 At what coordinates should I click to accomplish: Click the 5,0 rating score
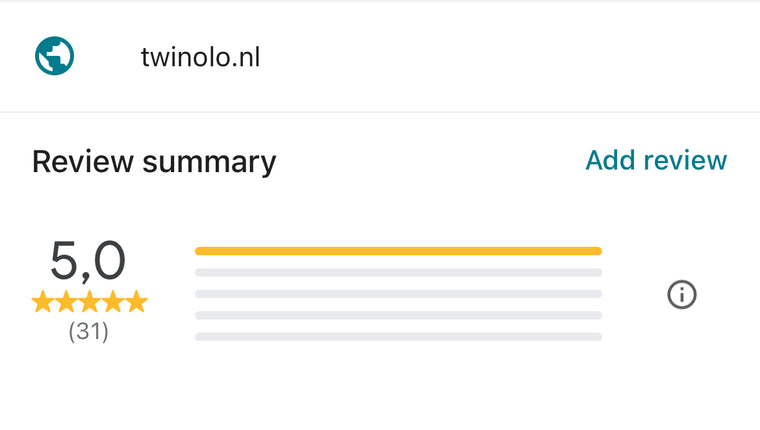[88, 261]
